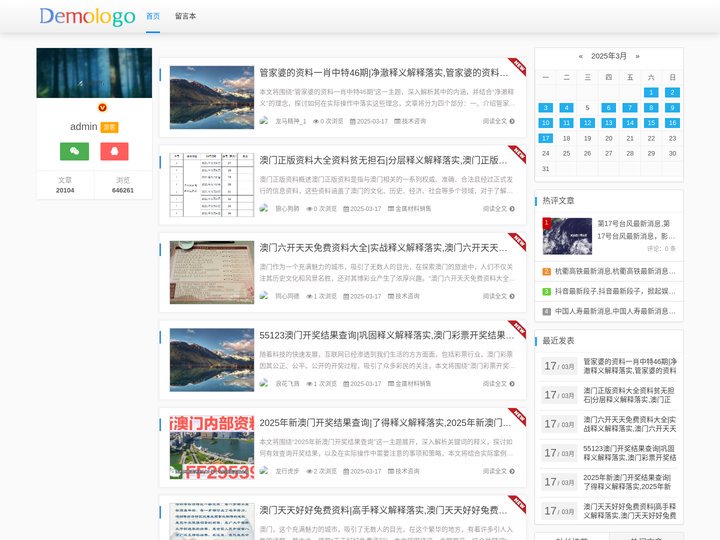Viewport: 720px width, 540px height.
Task: Click the Demologo site logo
Action: pyautogui.click(x=87, y=17)
